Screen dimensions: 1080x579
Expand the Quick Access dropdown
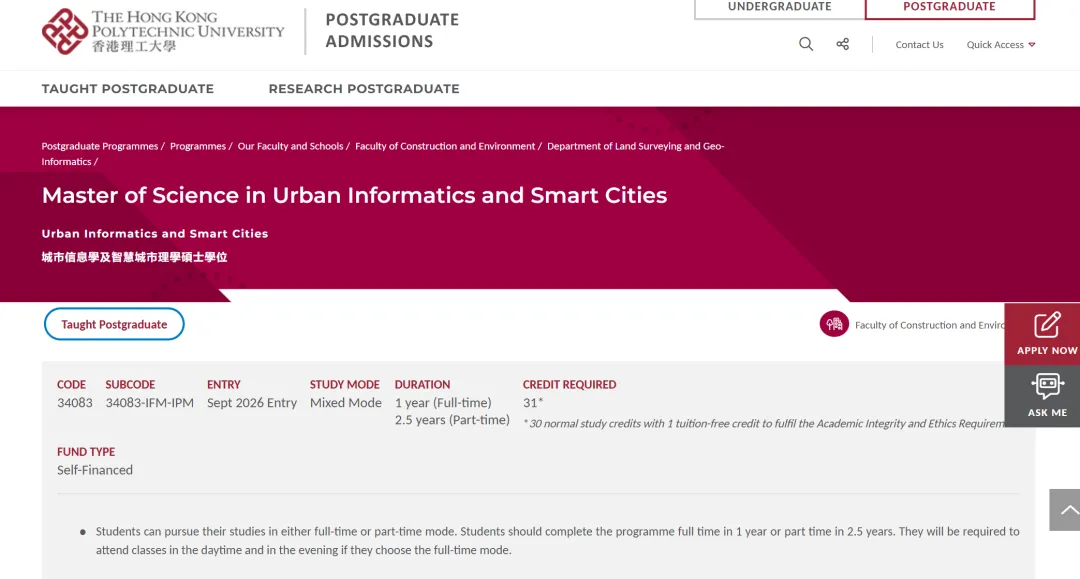pos(1000,45)
